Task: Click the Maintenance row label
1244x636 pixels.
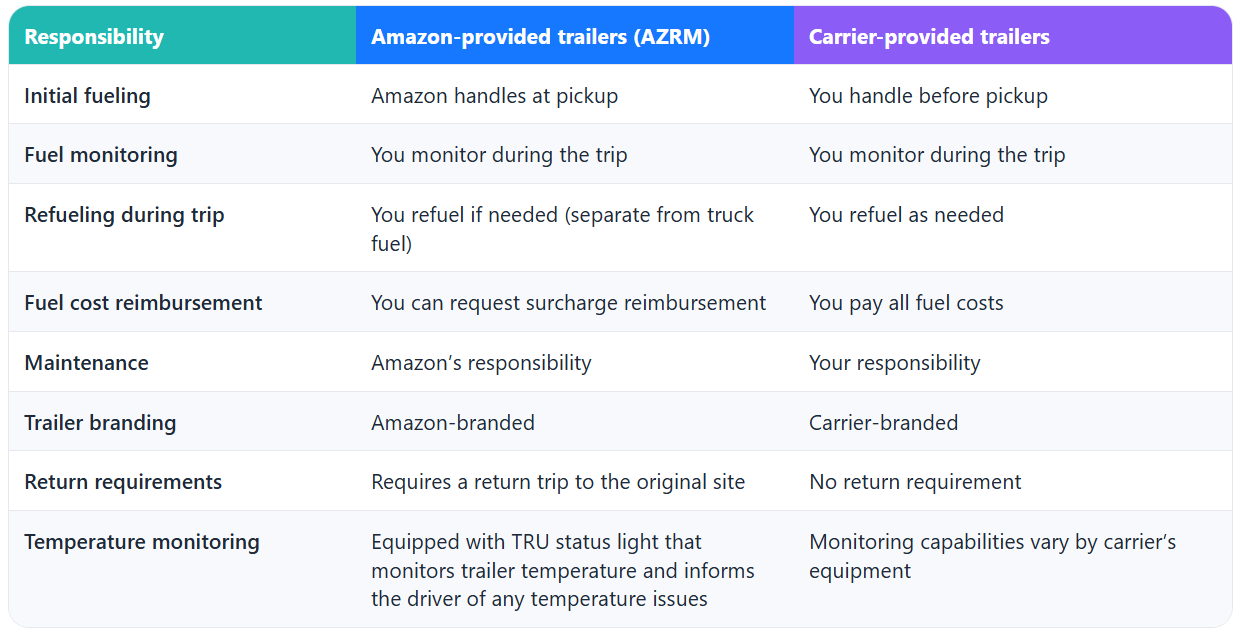Action: pyautogui.click(x=86, y=363)
